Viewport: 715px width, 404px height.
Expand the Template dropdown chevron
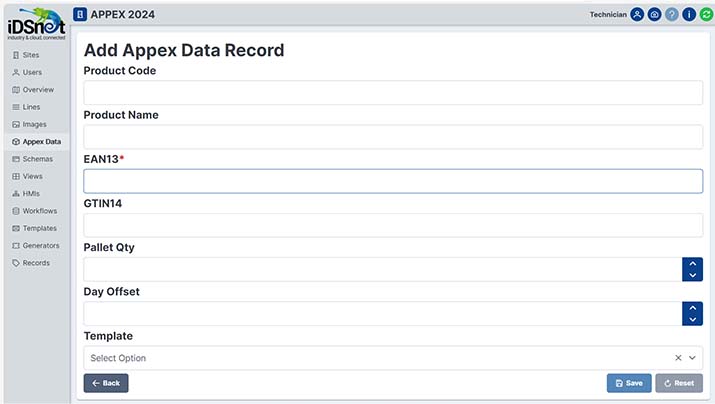[692, 358]
